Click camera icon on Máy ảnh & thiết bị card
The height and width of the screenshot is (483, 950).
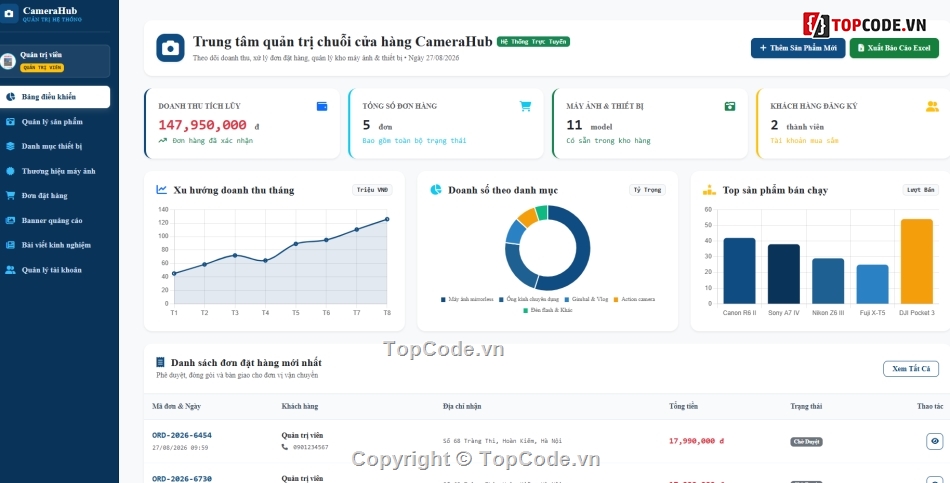(x=729, y=107)
